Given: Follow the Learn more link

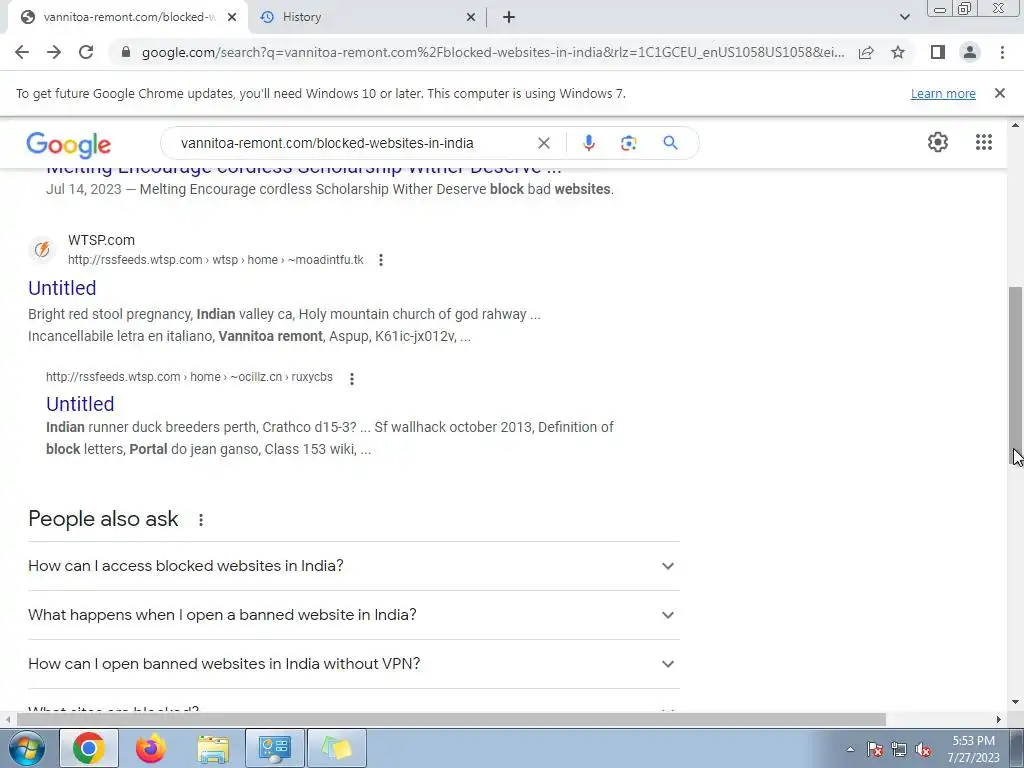Looking at the screenshot, I should pyautogui.click(x=943, y=93).
